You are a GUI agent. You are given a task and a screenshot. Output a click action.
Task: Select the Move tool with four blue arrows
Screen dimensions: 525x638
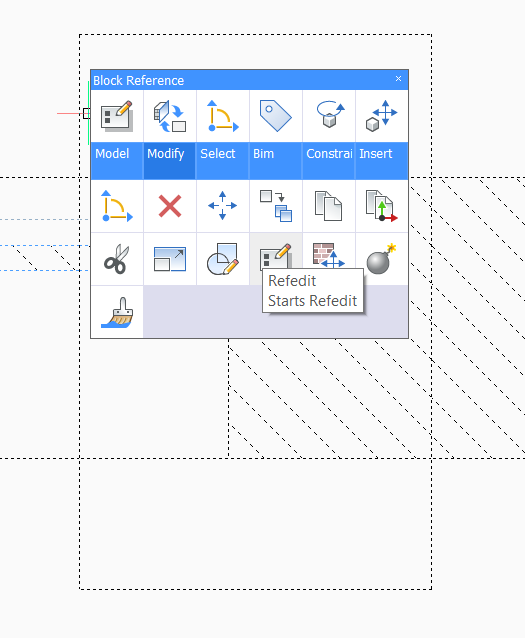(223, 206)
